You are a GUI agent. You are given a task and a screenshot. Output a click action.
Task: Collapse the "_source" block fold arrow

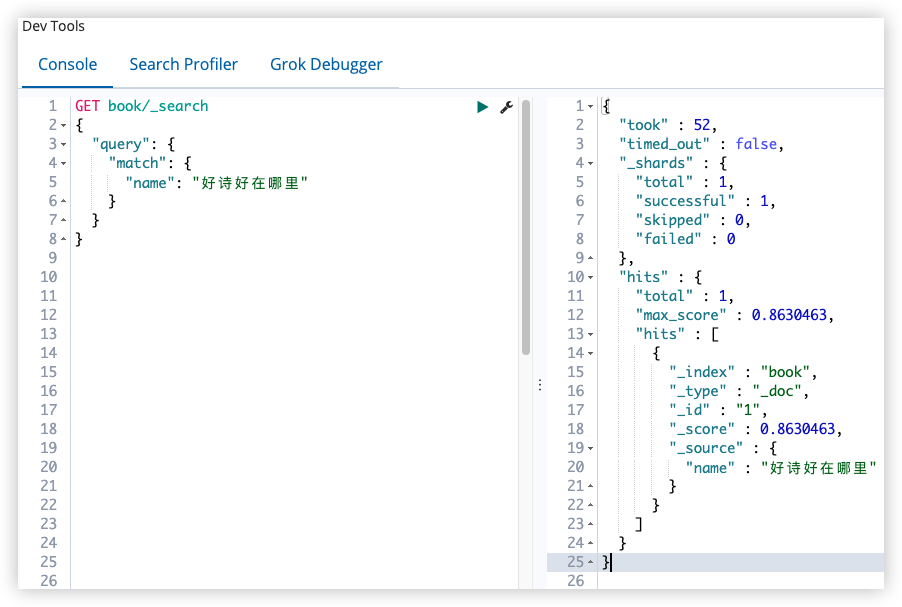coord(590,448)
